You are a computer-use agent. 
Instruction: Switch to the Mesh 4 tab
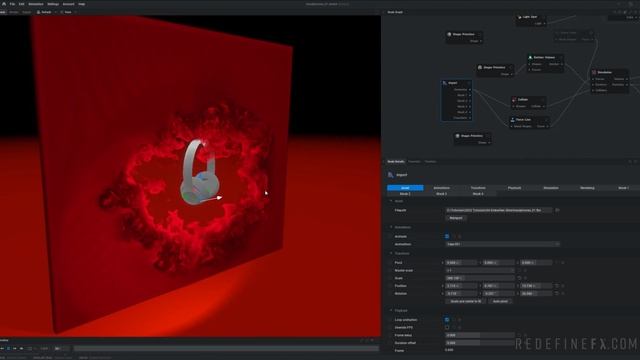pos(478,194)
